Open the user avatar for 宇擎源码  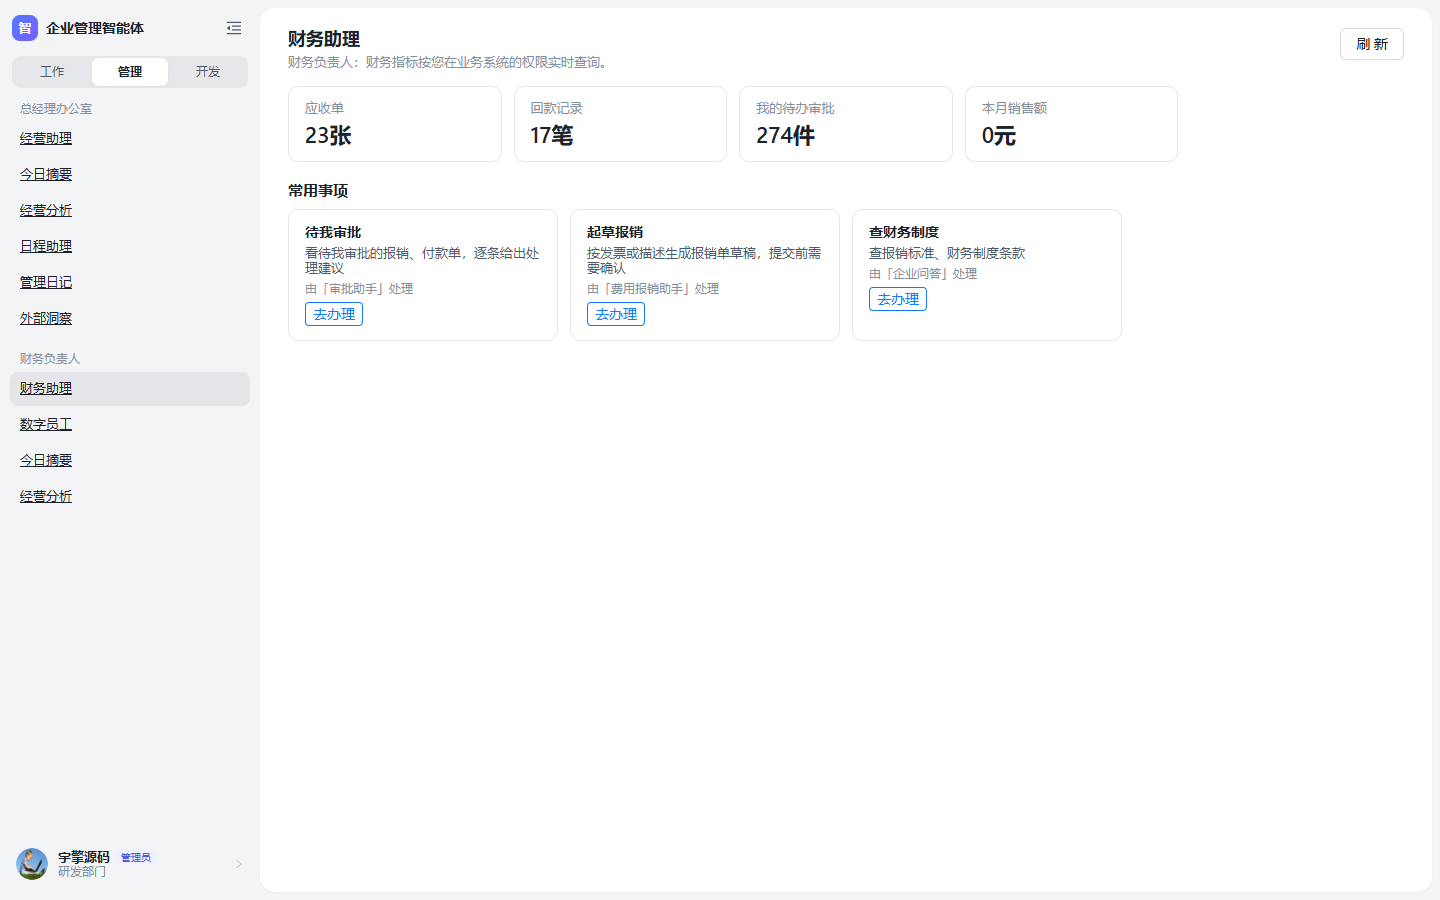click(32, 864)
